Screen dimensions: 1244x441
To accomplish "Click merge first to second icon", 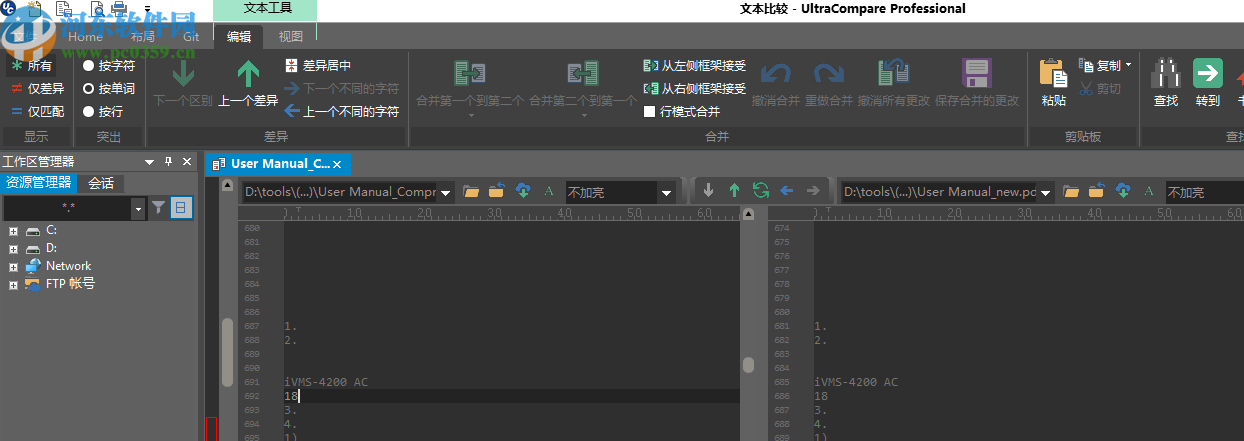I will point(469,74).
